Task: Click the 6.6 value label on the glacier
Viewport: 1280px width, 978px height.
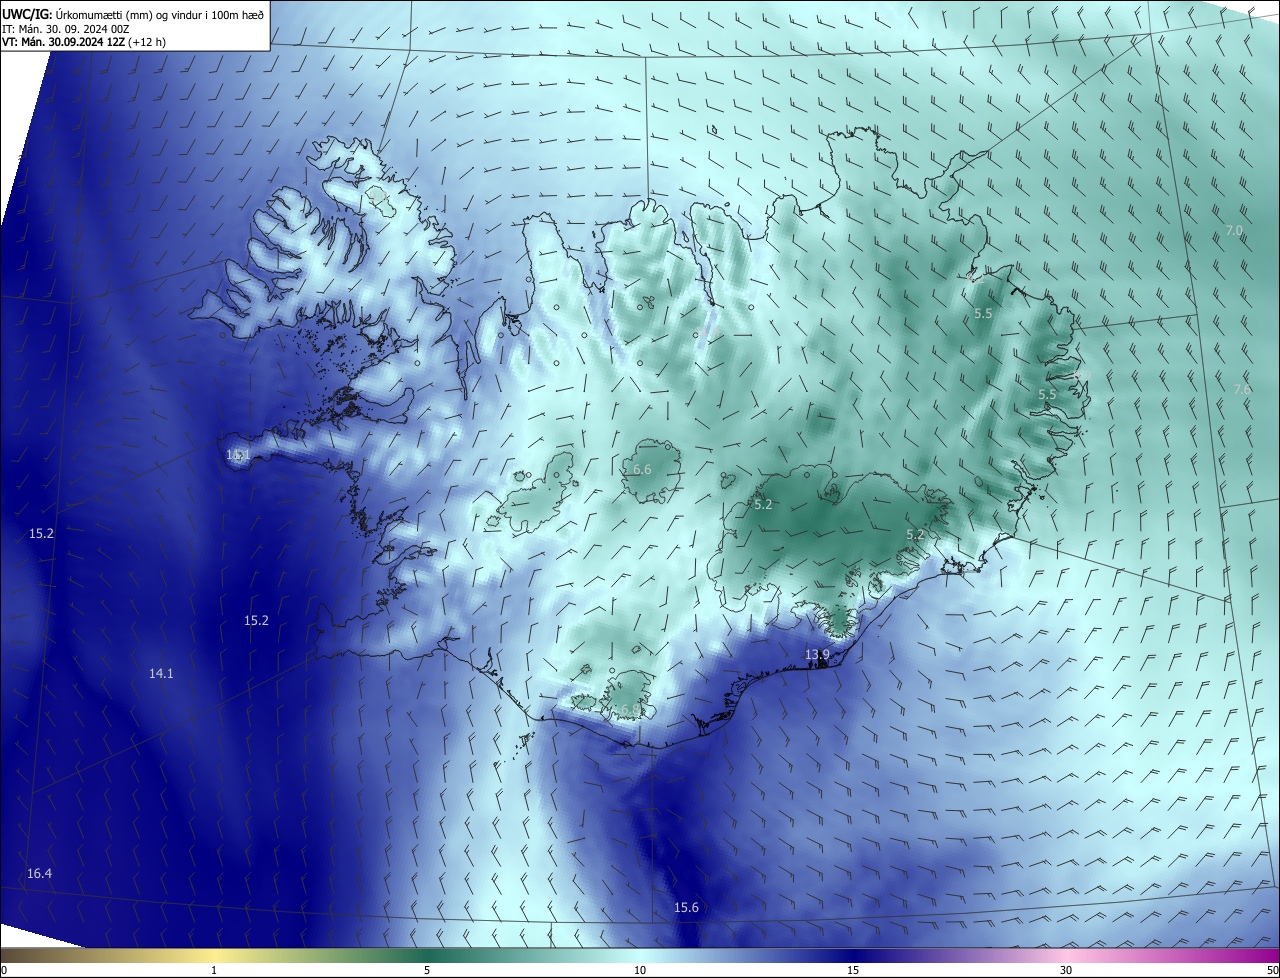Action: tap(641, 469)
